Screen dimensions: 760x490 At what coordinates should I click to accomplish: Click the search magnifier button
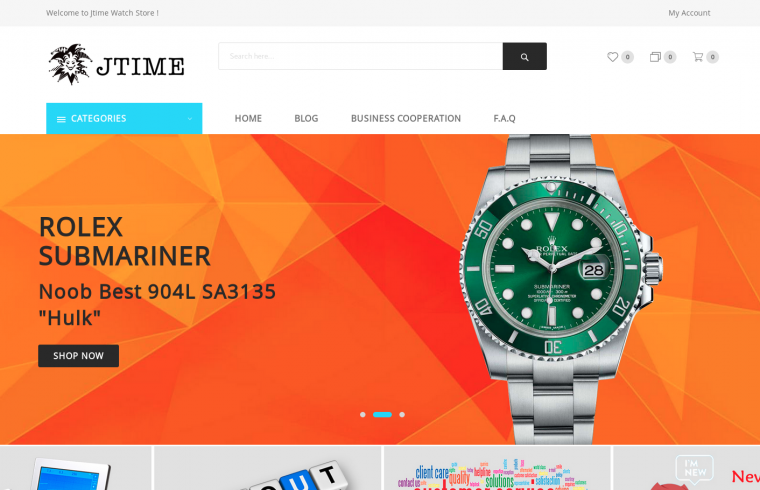(524, 56)
